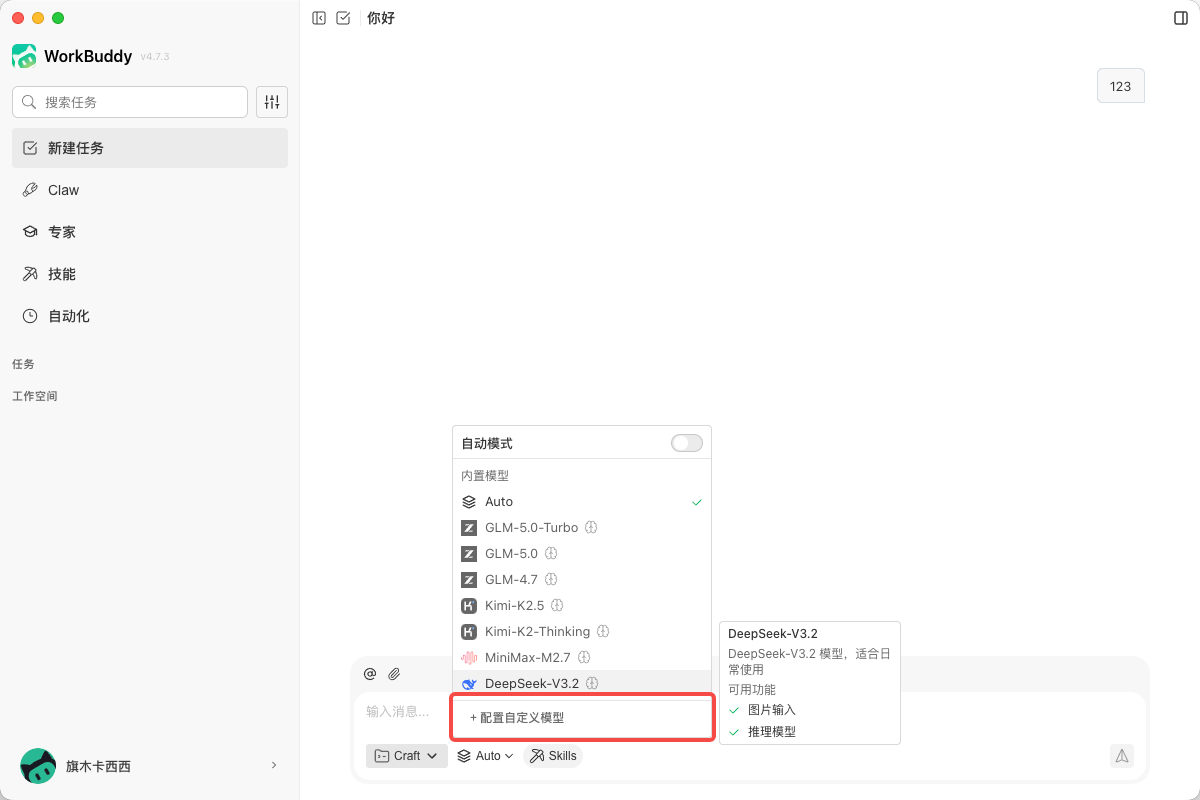Click the new task checkmark icon in header
This screenshot has width=1200, height=800.
(x=343, y=17)
